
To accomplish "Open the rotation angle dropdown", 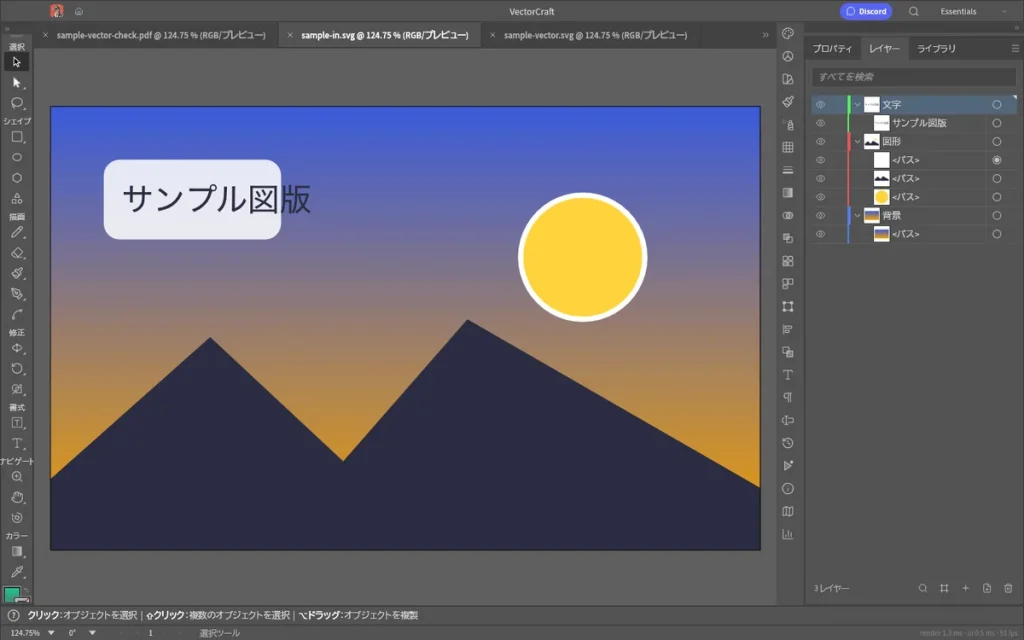I will click(x=92, y=633).
